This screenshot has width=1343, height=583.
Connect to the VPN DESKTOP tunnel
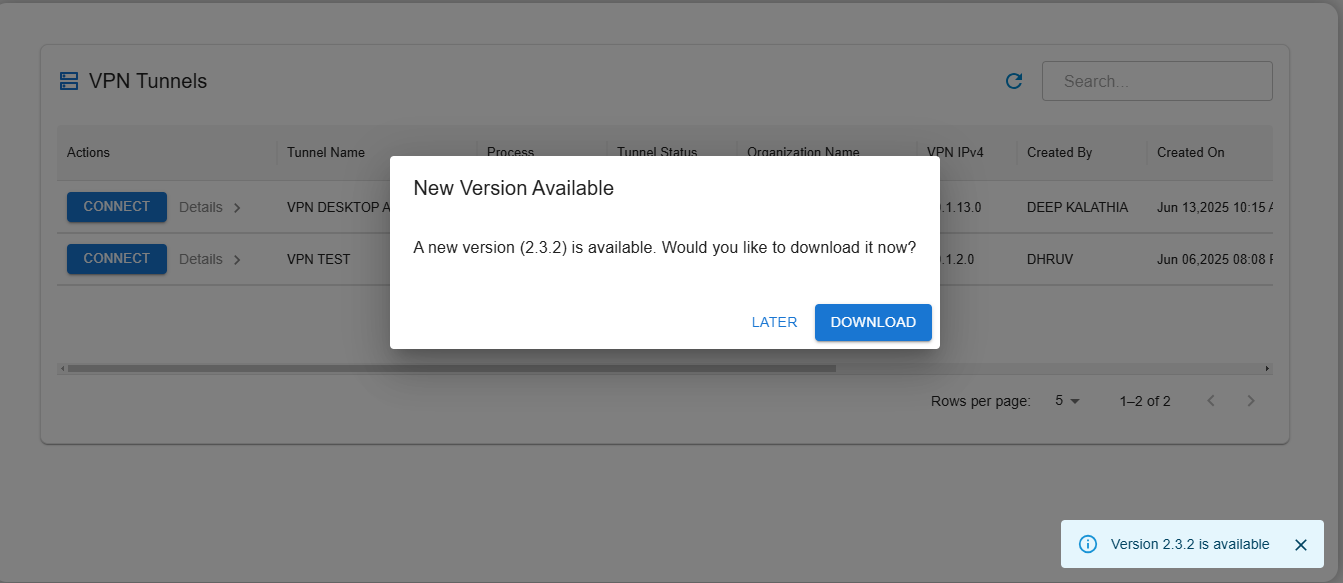(x=116, y=207)
